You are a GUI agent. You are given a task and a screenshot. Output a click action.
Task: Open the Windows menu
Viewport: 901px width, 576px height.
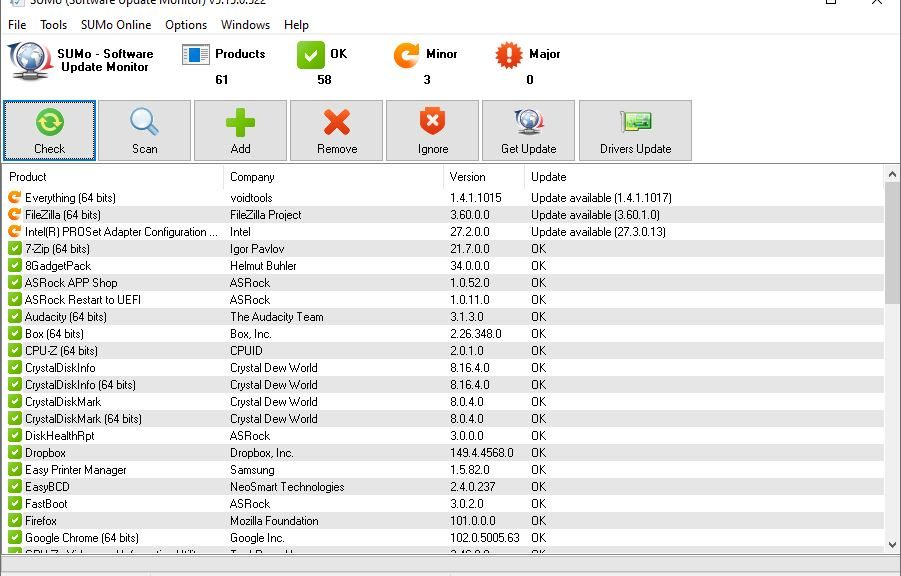pos(245,25)
